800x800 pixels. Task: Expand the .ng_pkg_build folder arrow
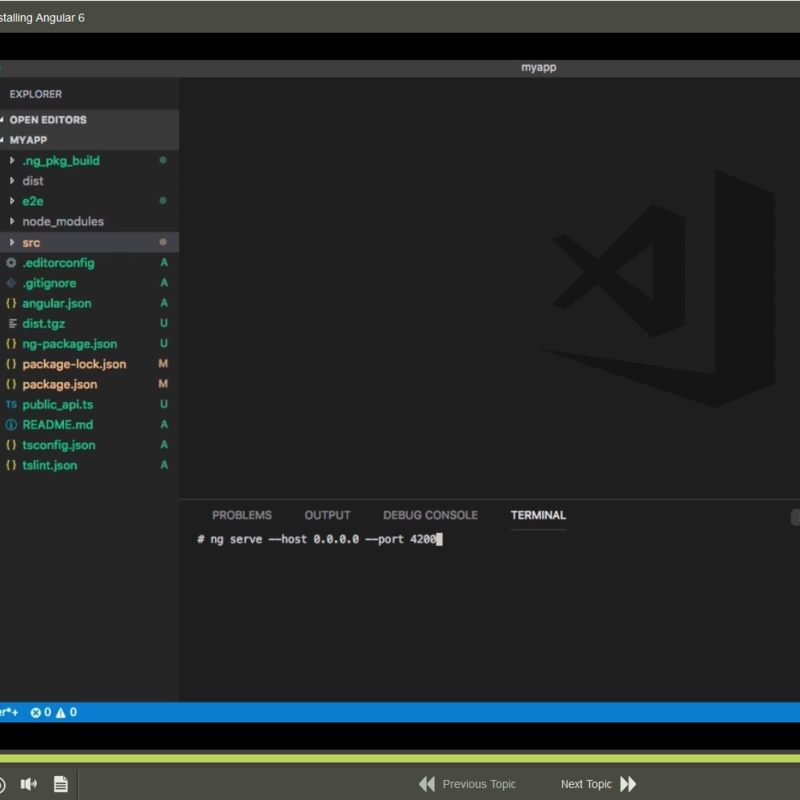pos(12,160)
